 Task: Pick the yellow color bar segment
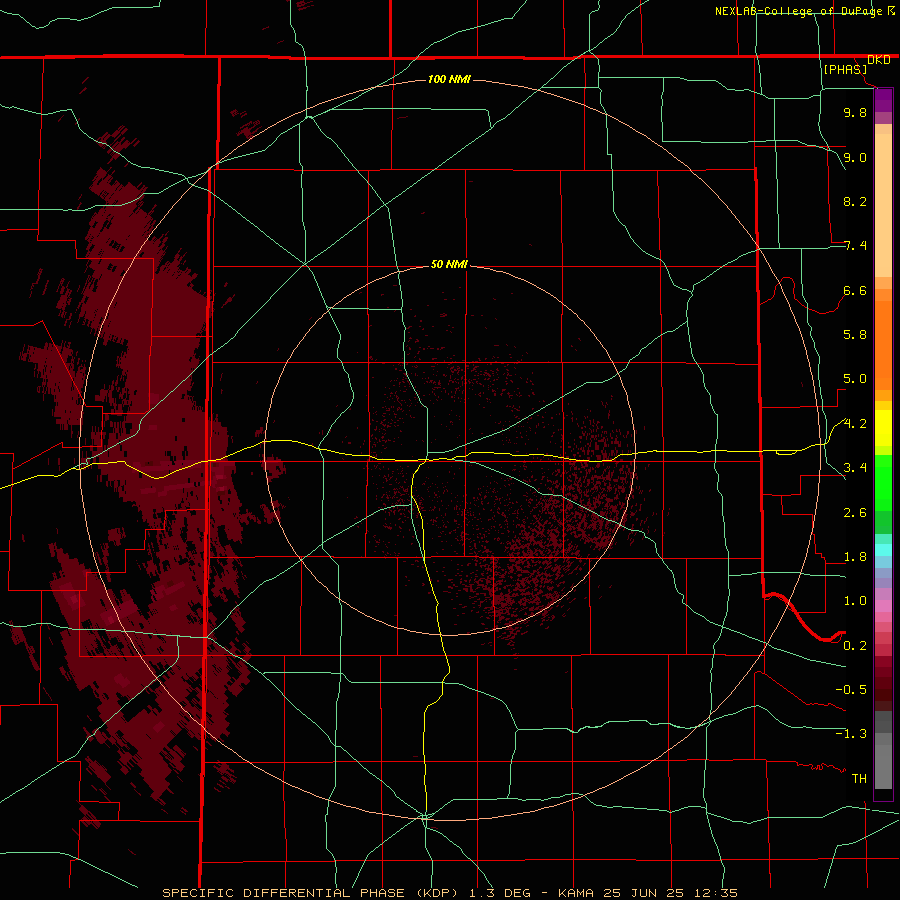(883, 428)
